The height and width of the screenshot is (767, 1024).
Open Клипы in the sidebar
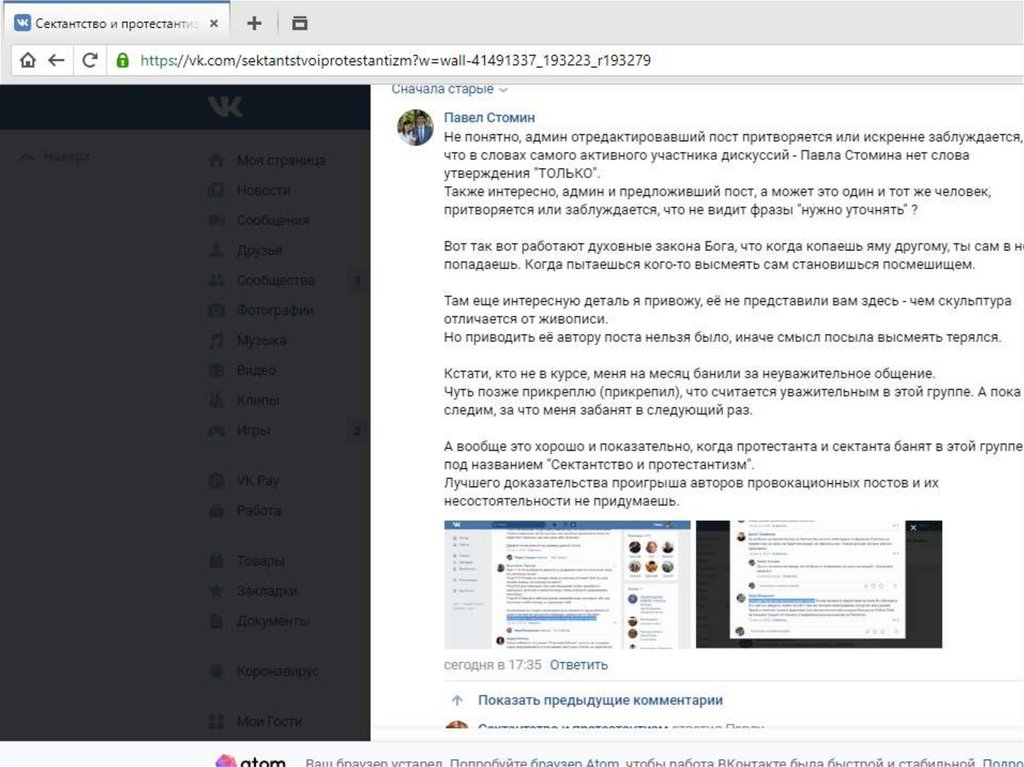pos(258,400)
